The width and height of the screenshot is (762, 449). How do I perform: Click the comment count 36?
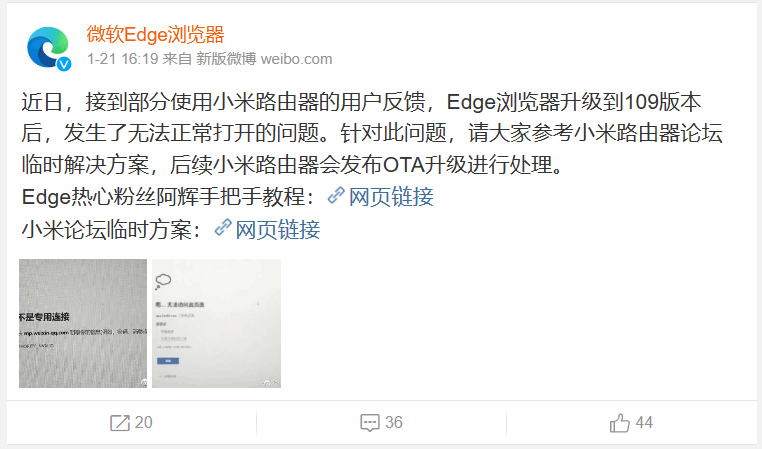coord(394,422)
